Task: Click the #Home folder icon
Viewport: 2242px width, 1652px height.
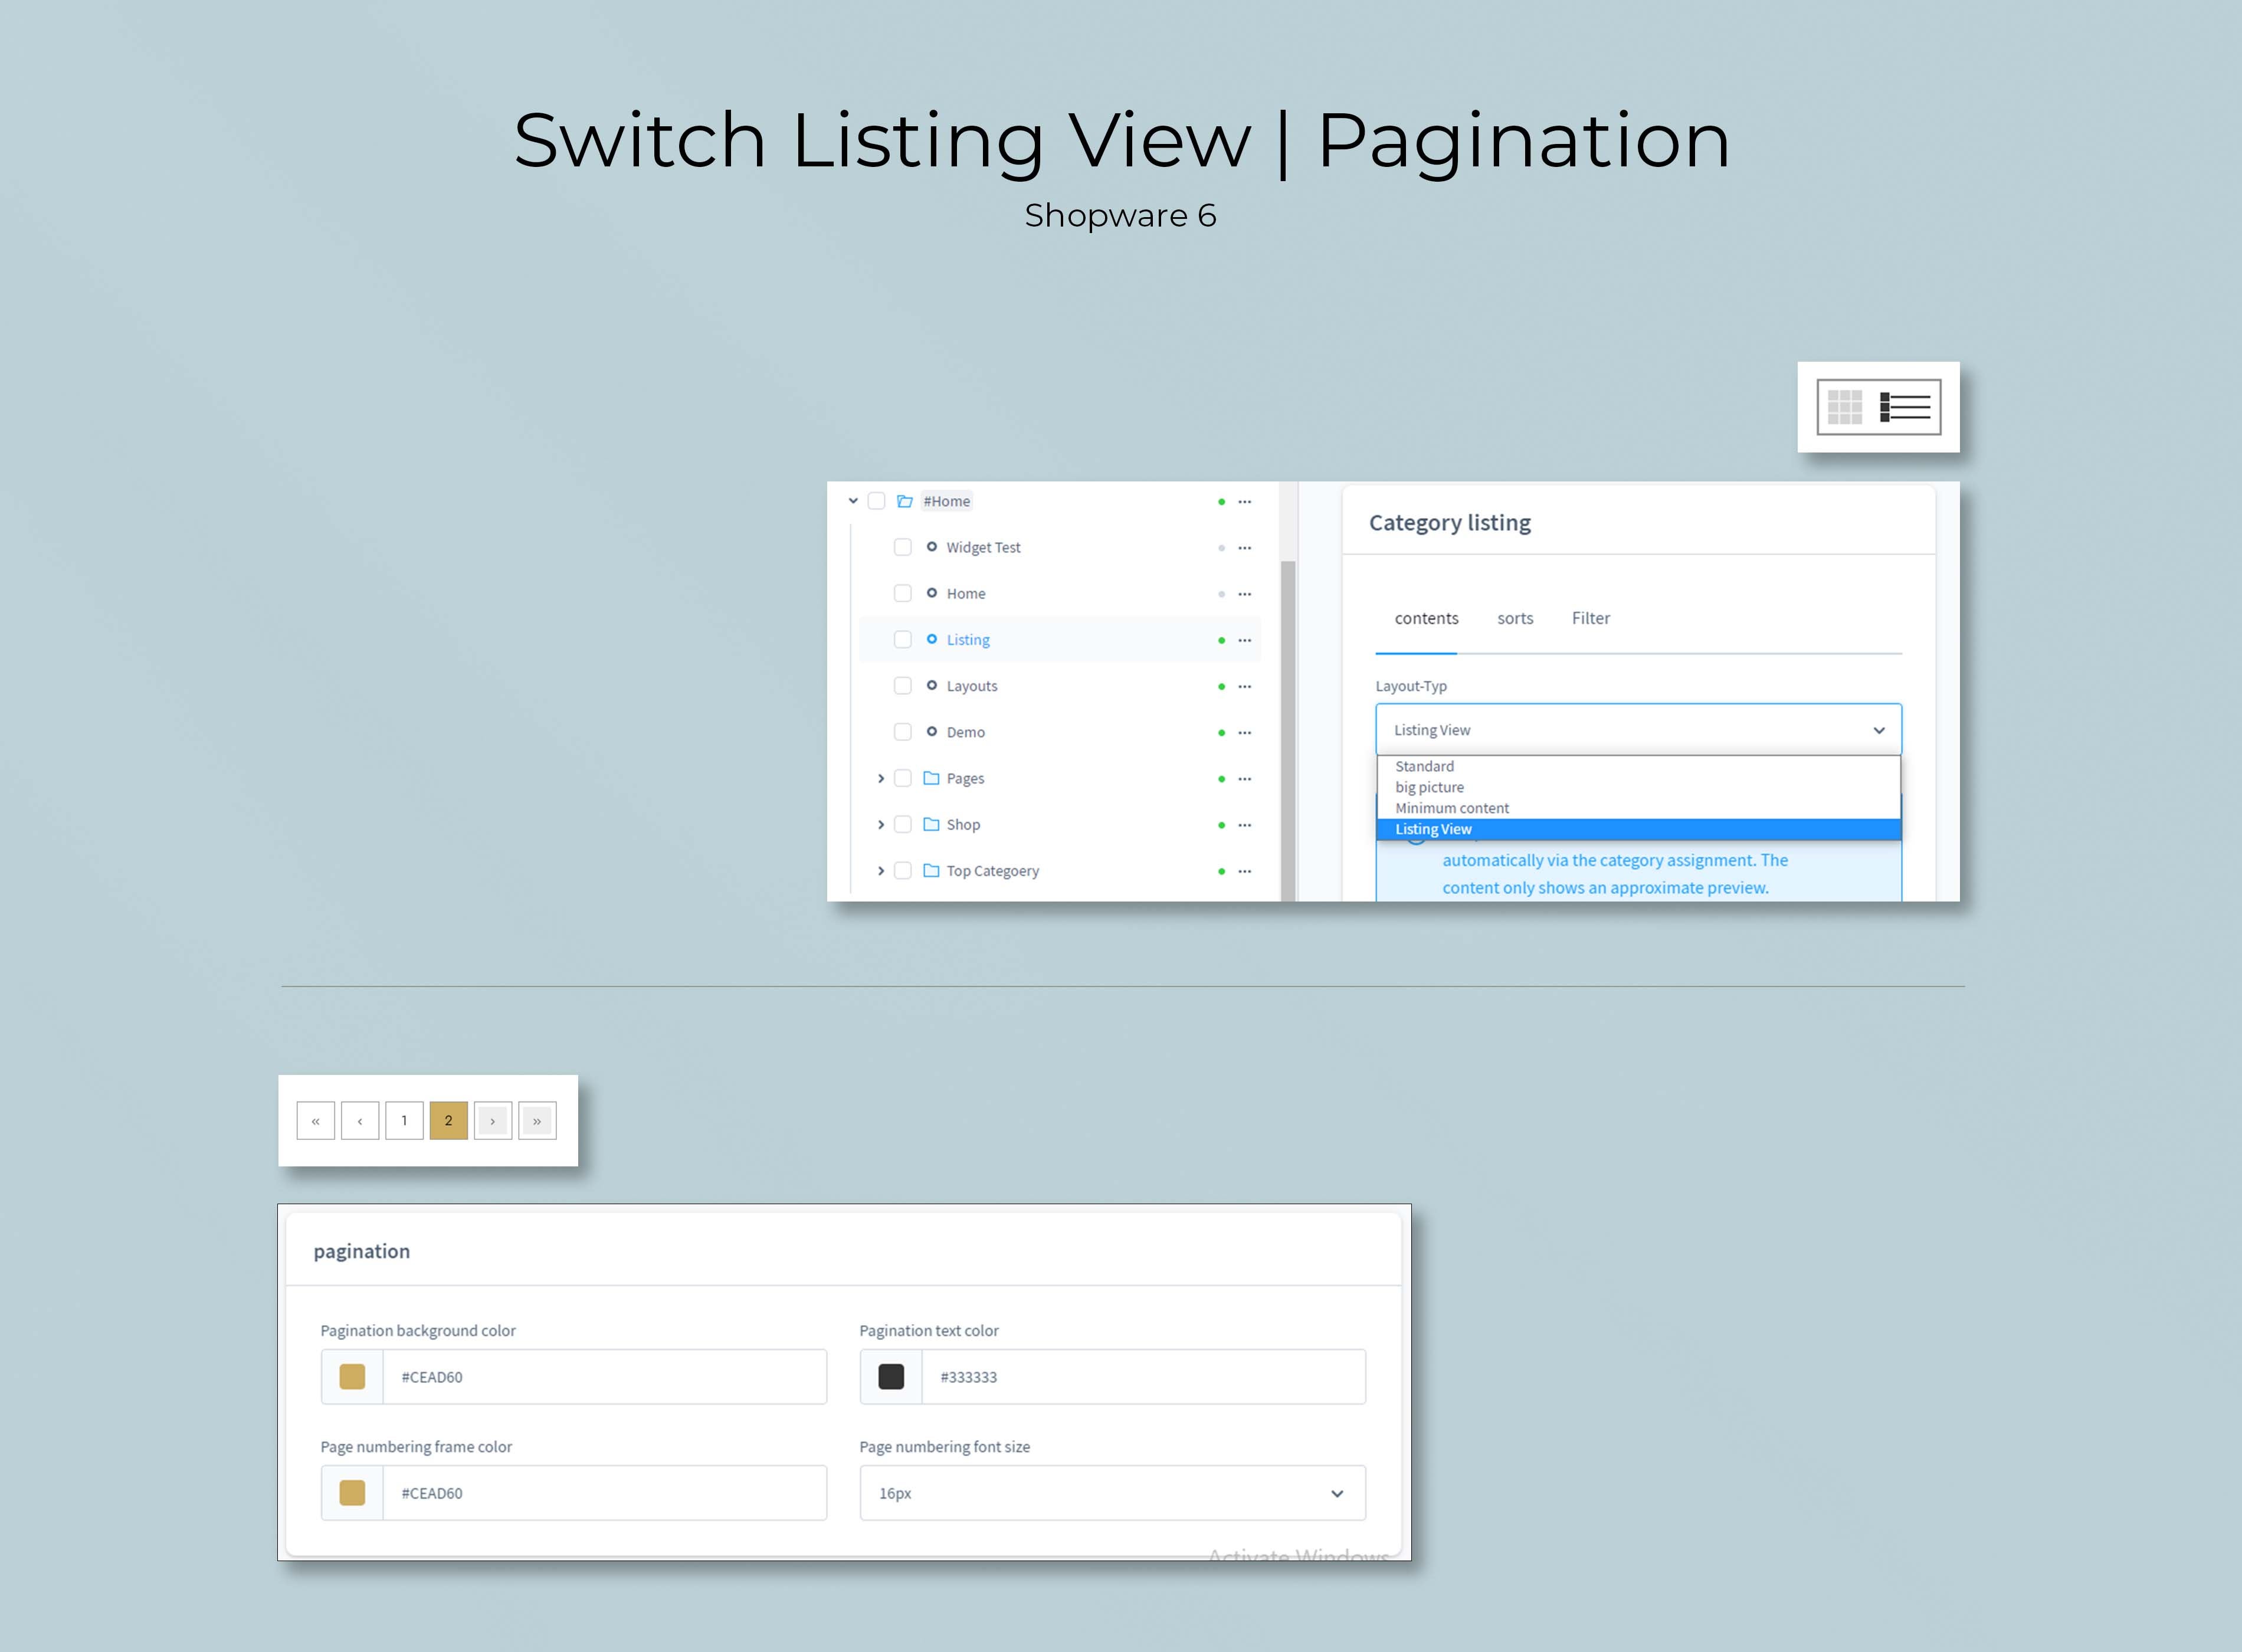Action: (x=904, y=501)
